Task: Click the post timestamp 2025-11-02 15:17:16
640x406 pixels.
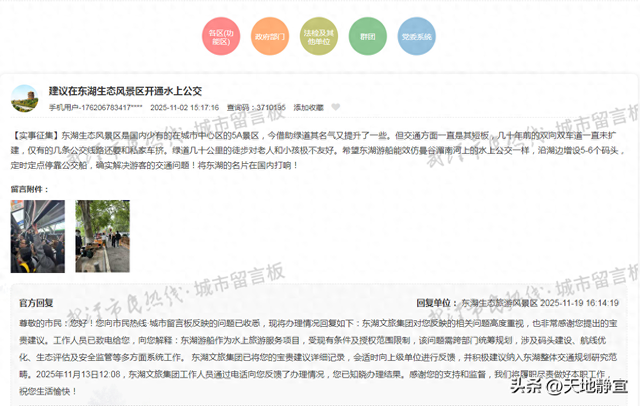Action: (184, 107)
